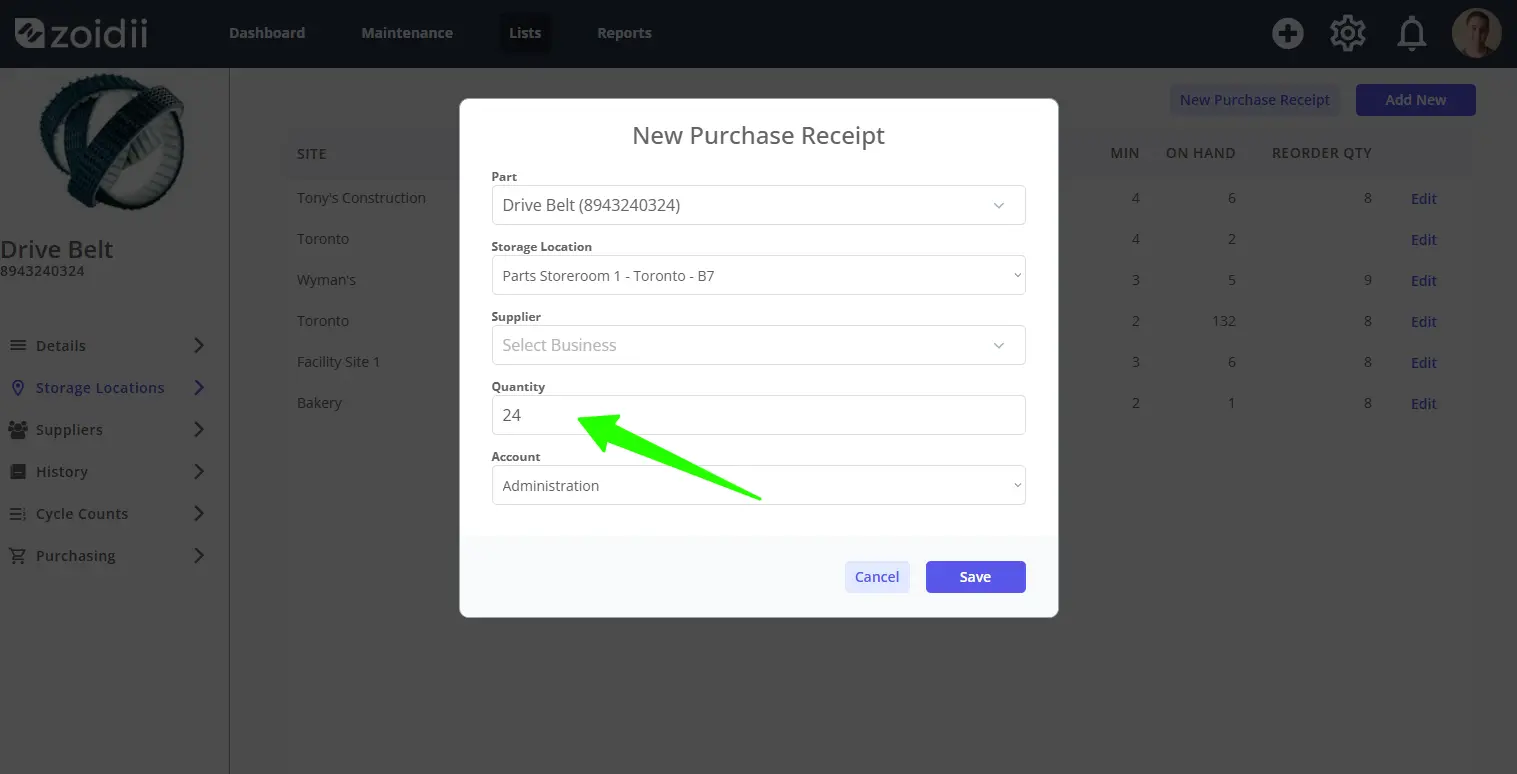Edit the Tony's Construction row
This screenshot has height=774, width=1517.
click(x=1423, y=199)
